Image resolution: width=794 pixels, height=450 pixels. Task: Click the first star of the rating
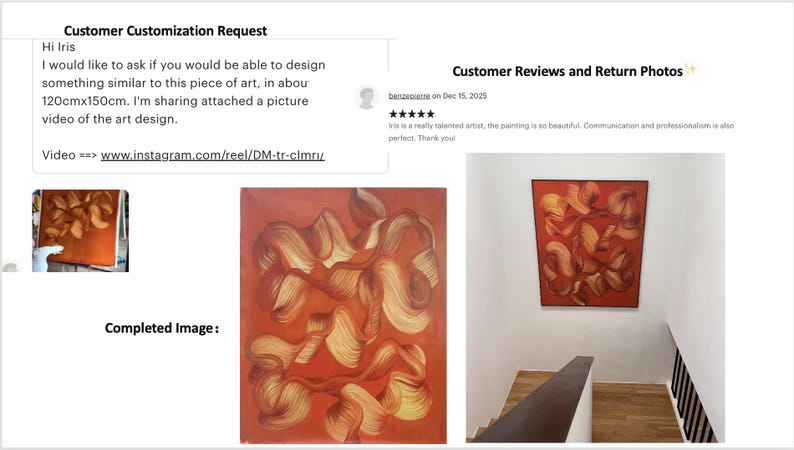coord(393,114)
